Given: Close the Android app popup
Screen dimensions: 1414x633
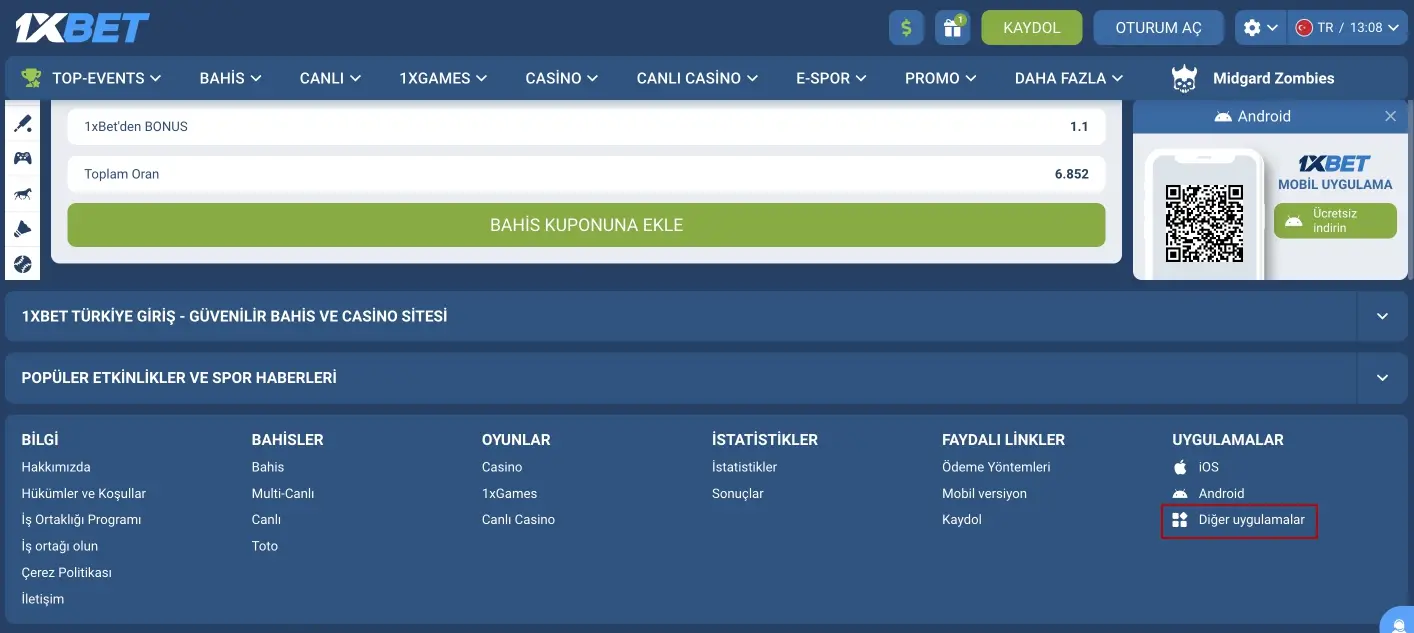Looking at the screenshot, I should [x=1390, y=116].
